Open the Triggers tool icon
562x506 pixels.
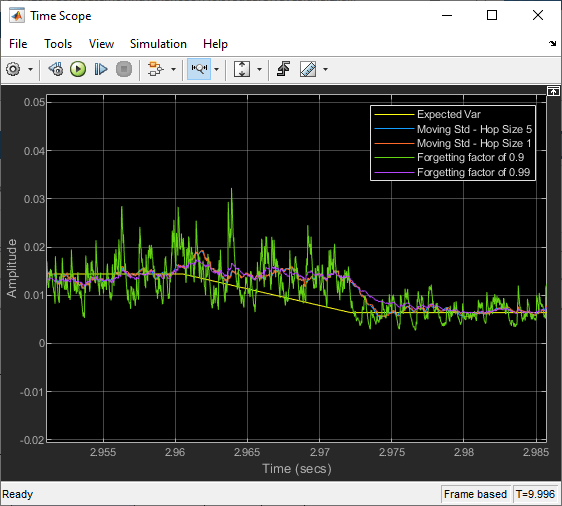click(283, 69)
